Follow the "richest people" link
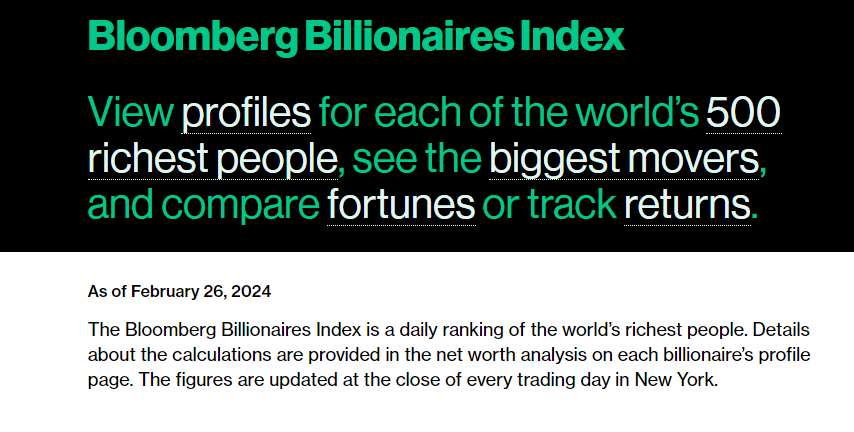This screenshot has height=432, width=854. tap(212, 159)
